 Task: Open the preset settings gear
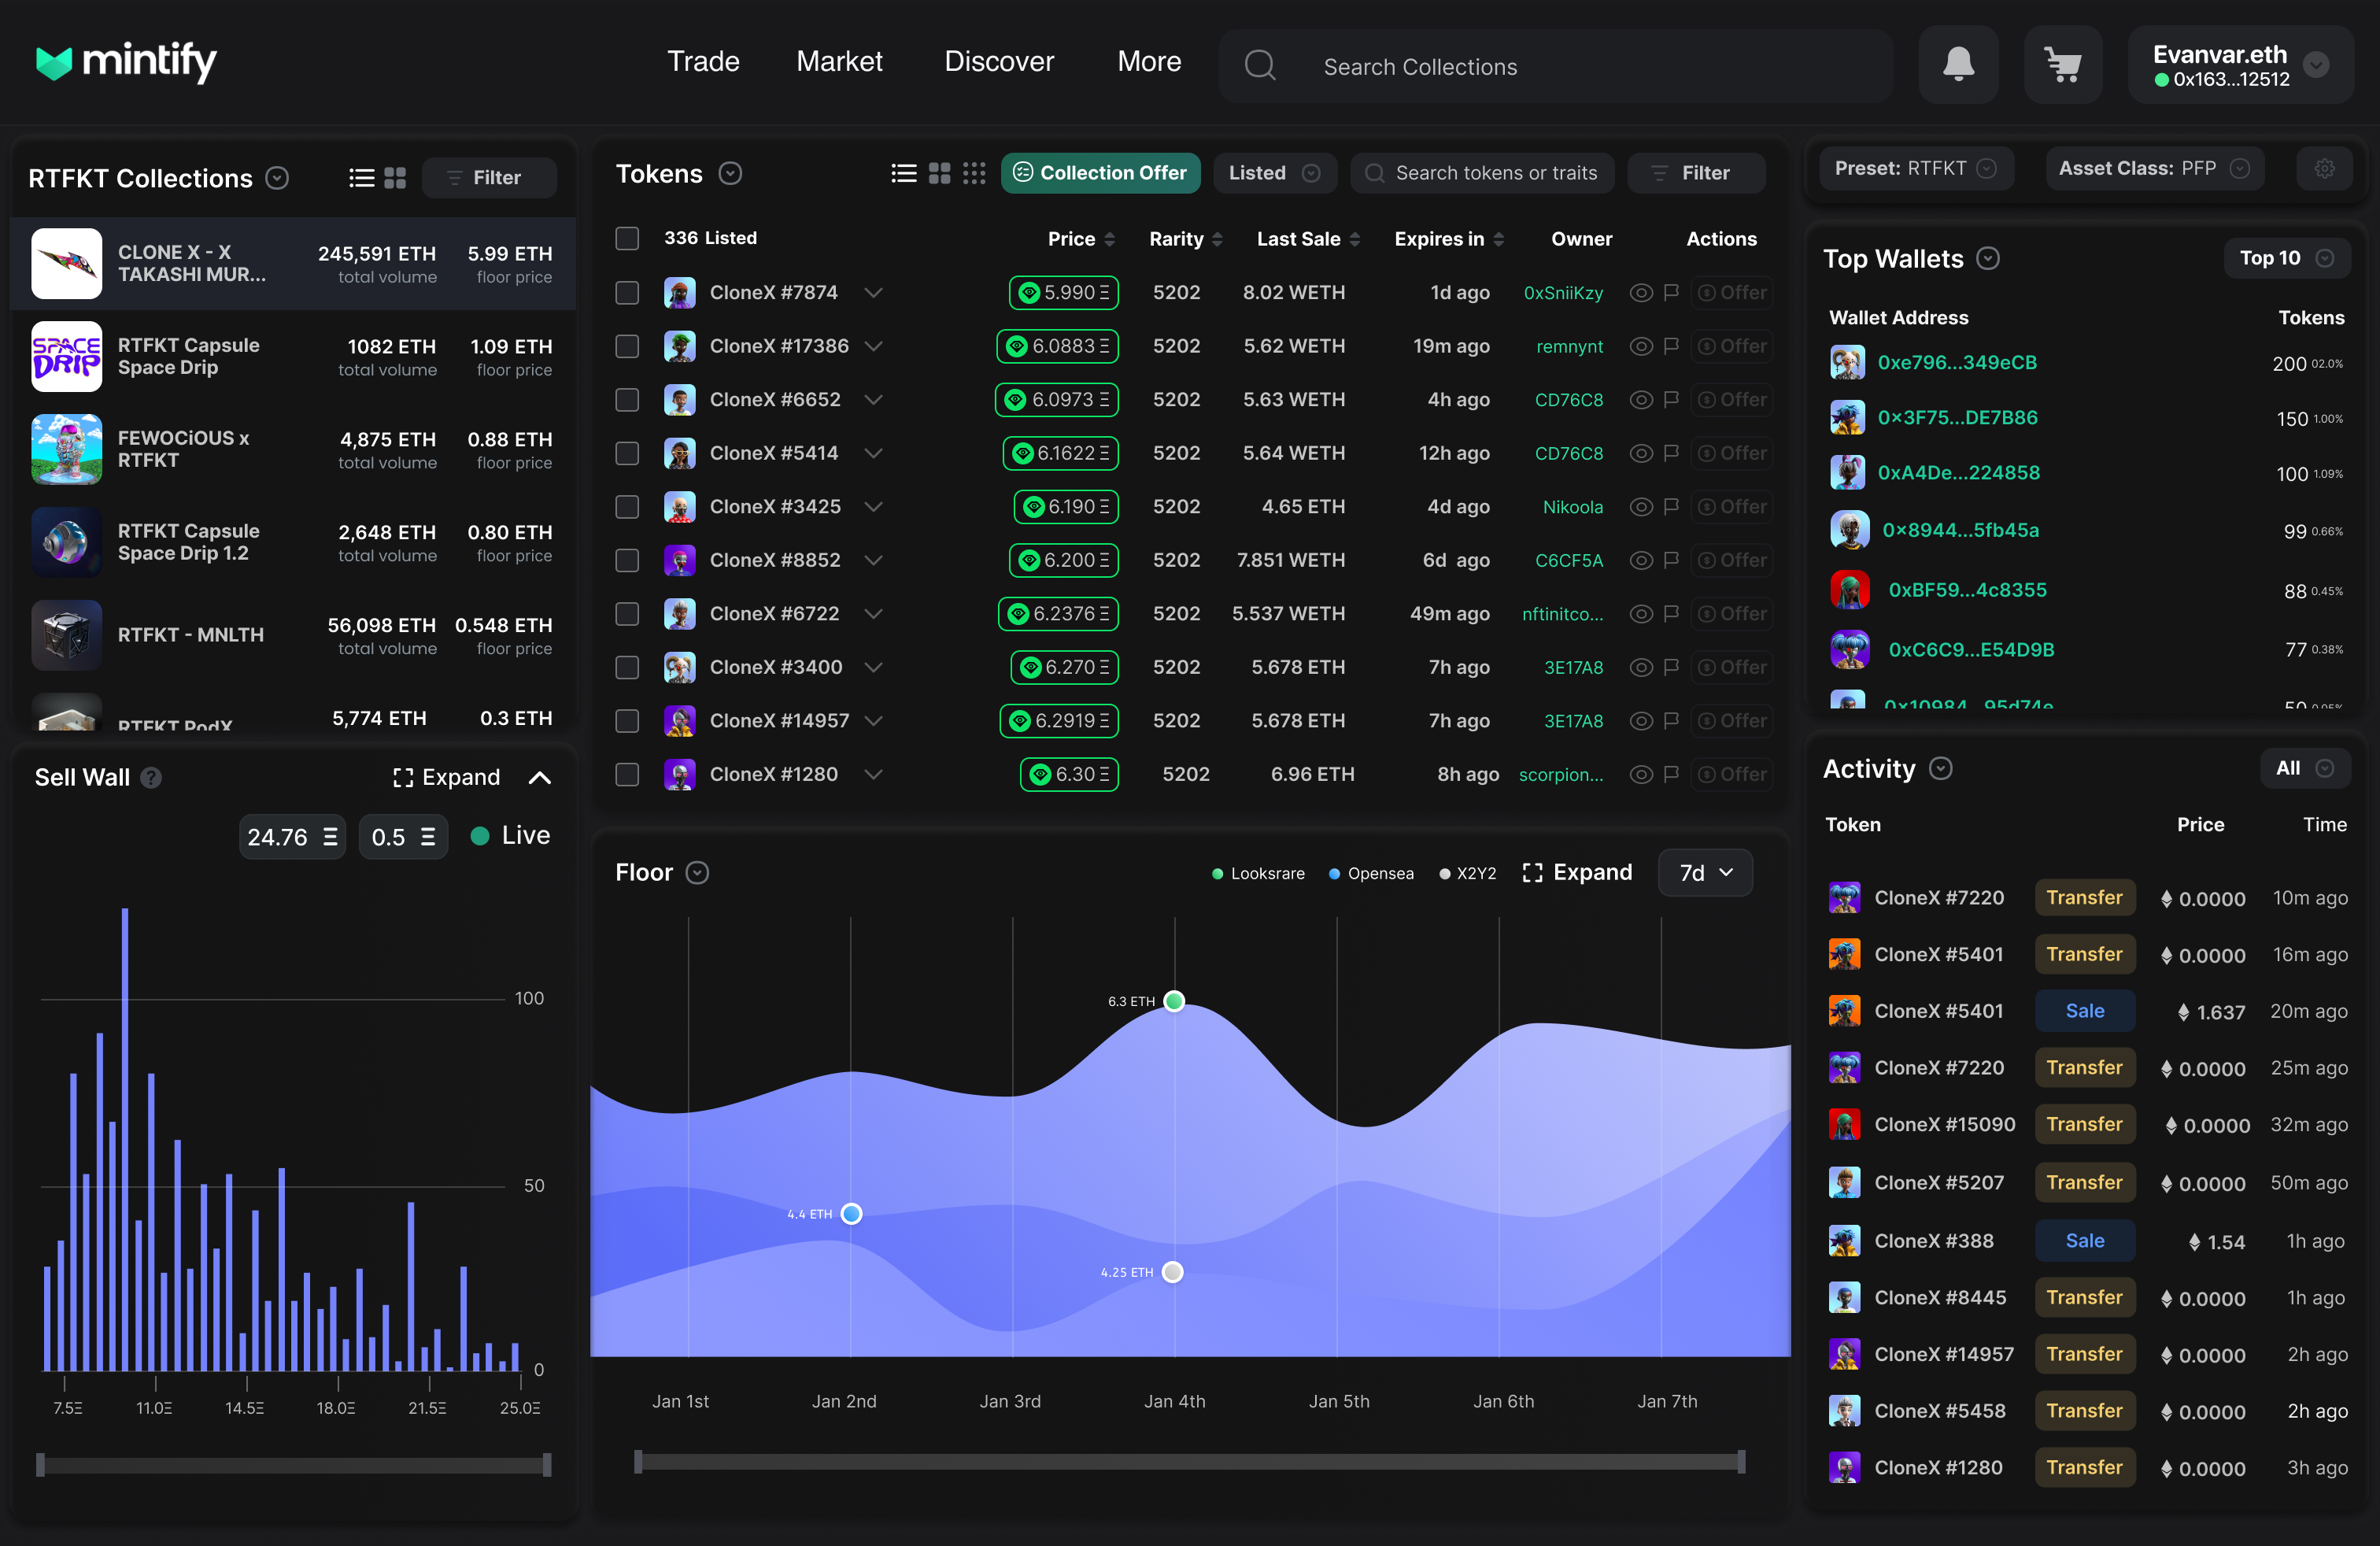pos(2324,168)
